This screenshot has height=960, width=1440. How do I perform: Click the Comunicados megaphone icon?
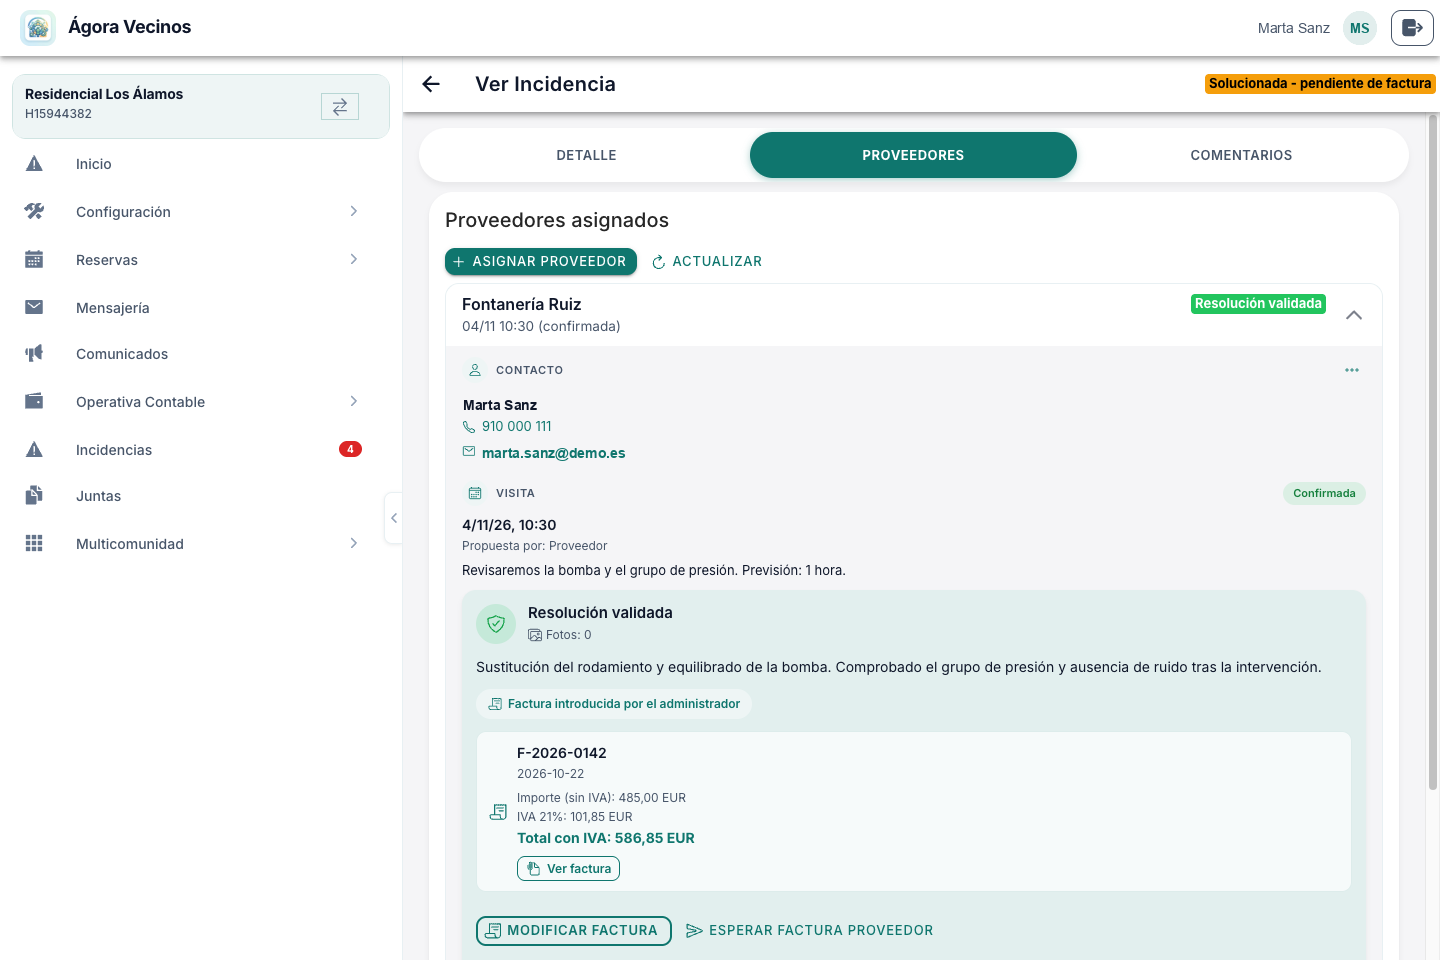point(34,353)
